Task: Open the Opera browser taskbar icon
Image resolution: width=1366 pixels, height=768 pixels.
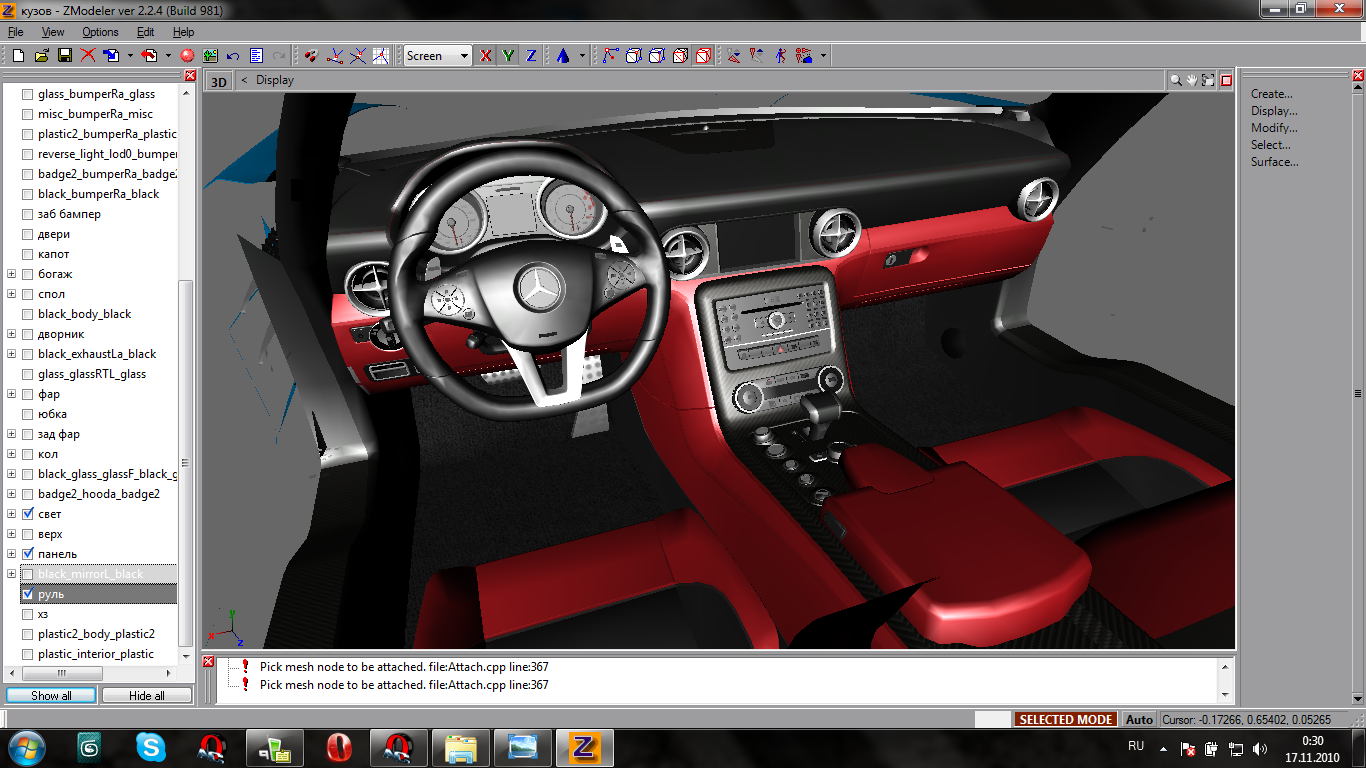Action: (x=339, y=748)
